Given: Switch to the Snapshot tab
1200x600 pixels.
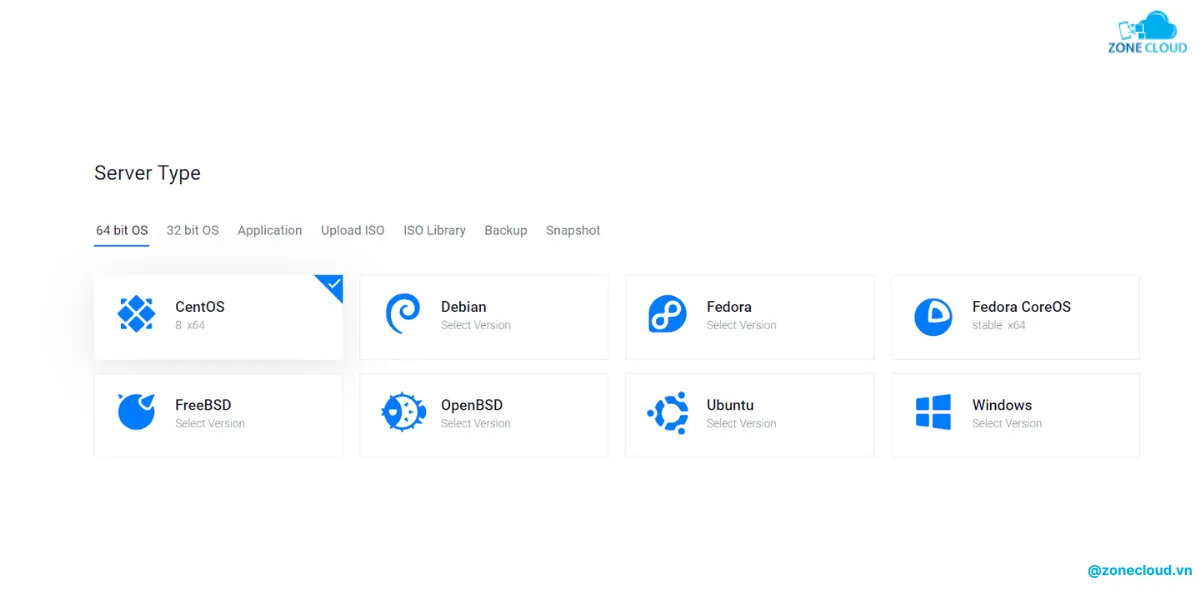Looking at the screenshot, I should (573, 230).
